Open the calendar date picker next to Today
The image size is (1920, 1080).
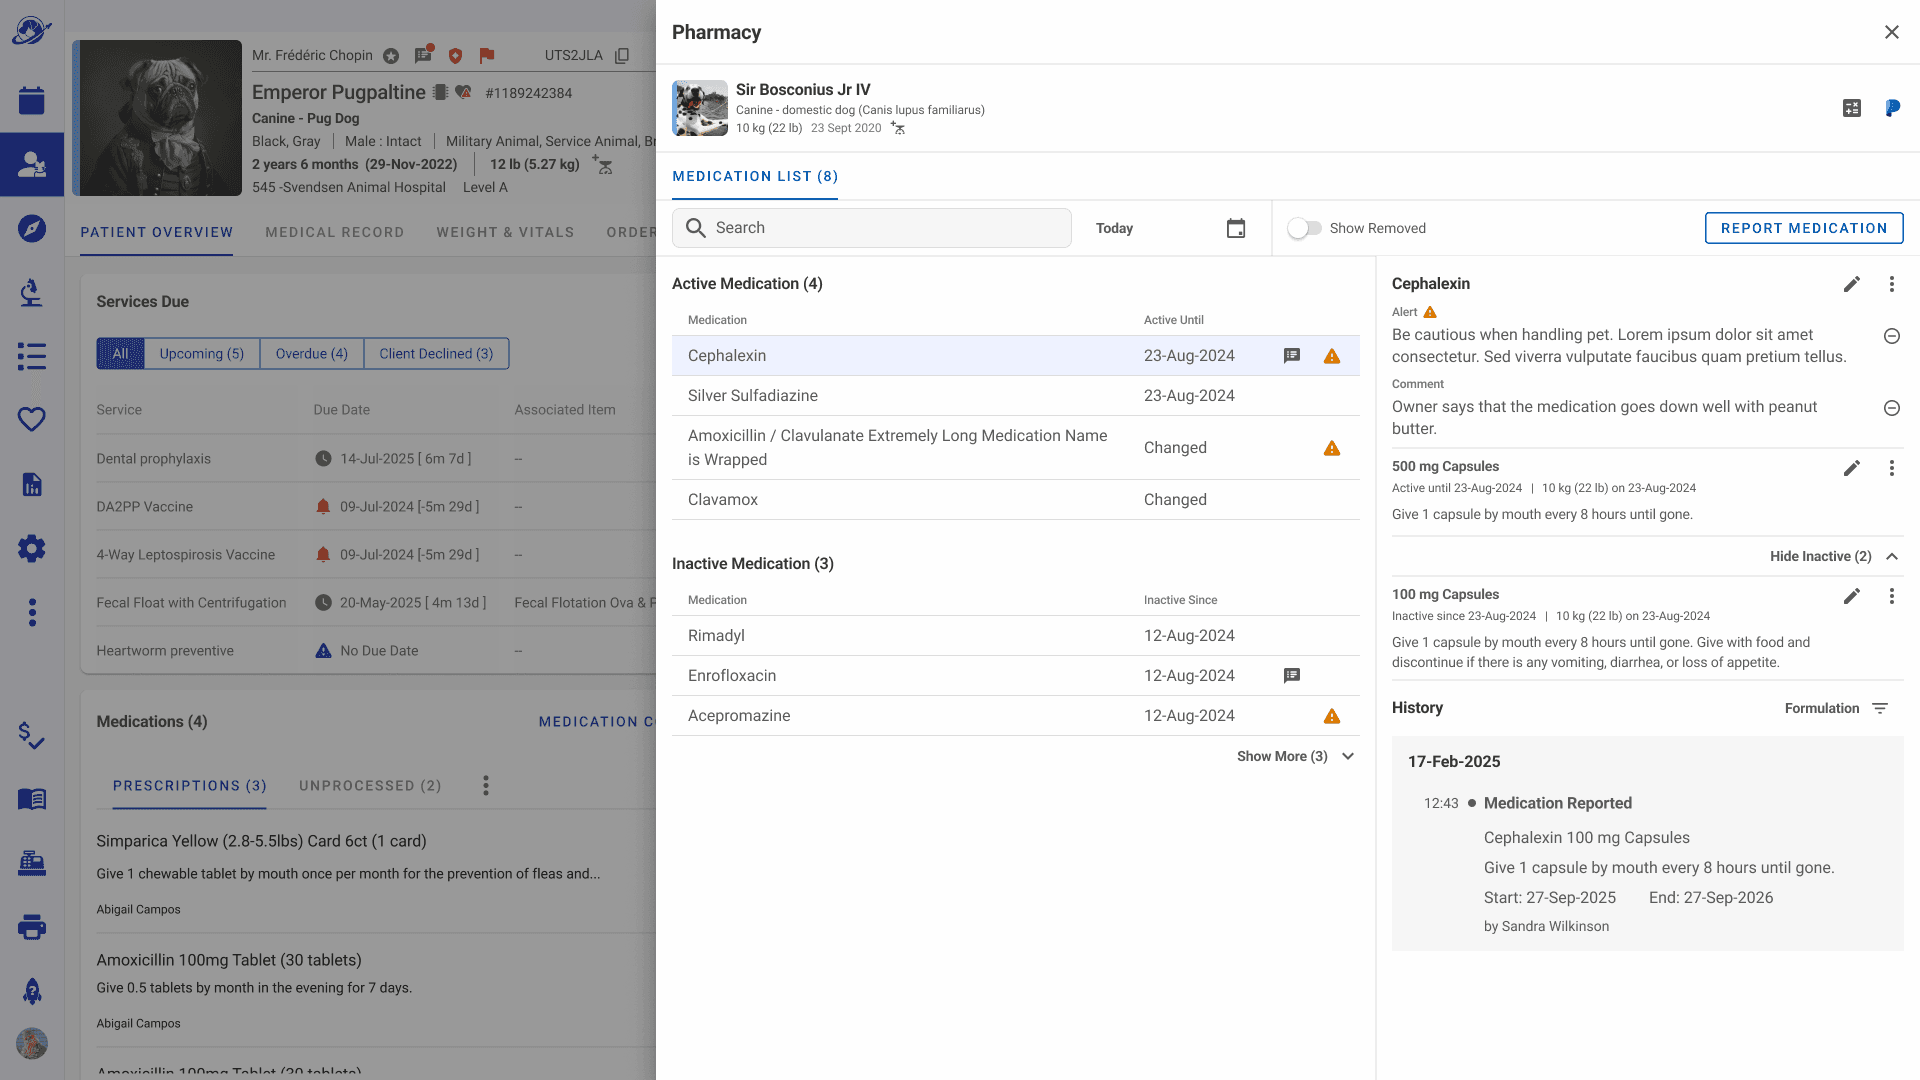1236,228
